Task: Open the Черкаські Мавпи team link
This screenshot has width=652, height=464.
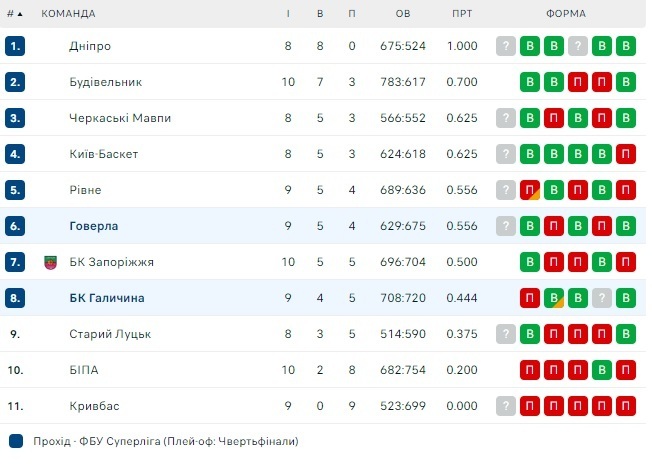Action: point(120,118)
